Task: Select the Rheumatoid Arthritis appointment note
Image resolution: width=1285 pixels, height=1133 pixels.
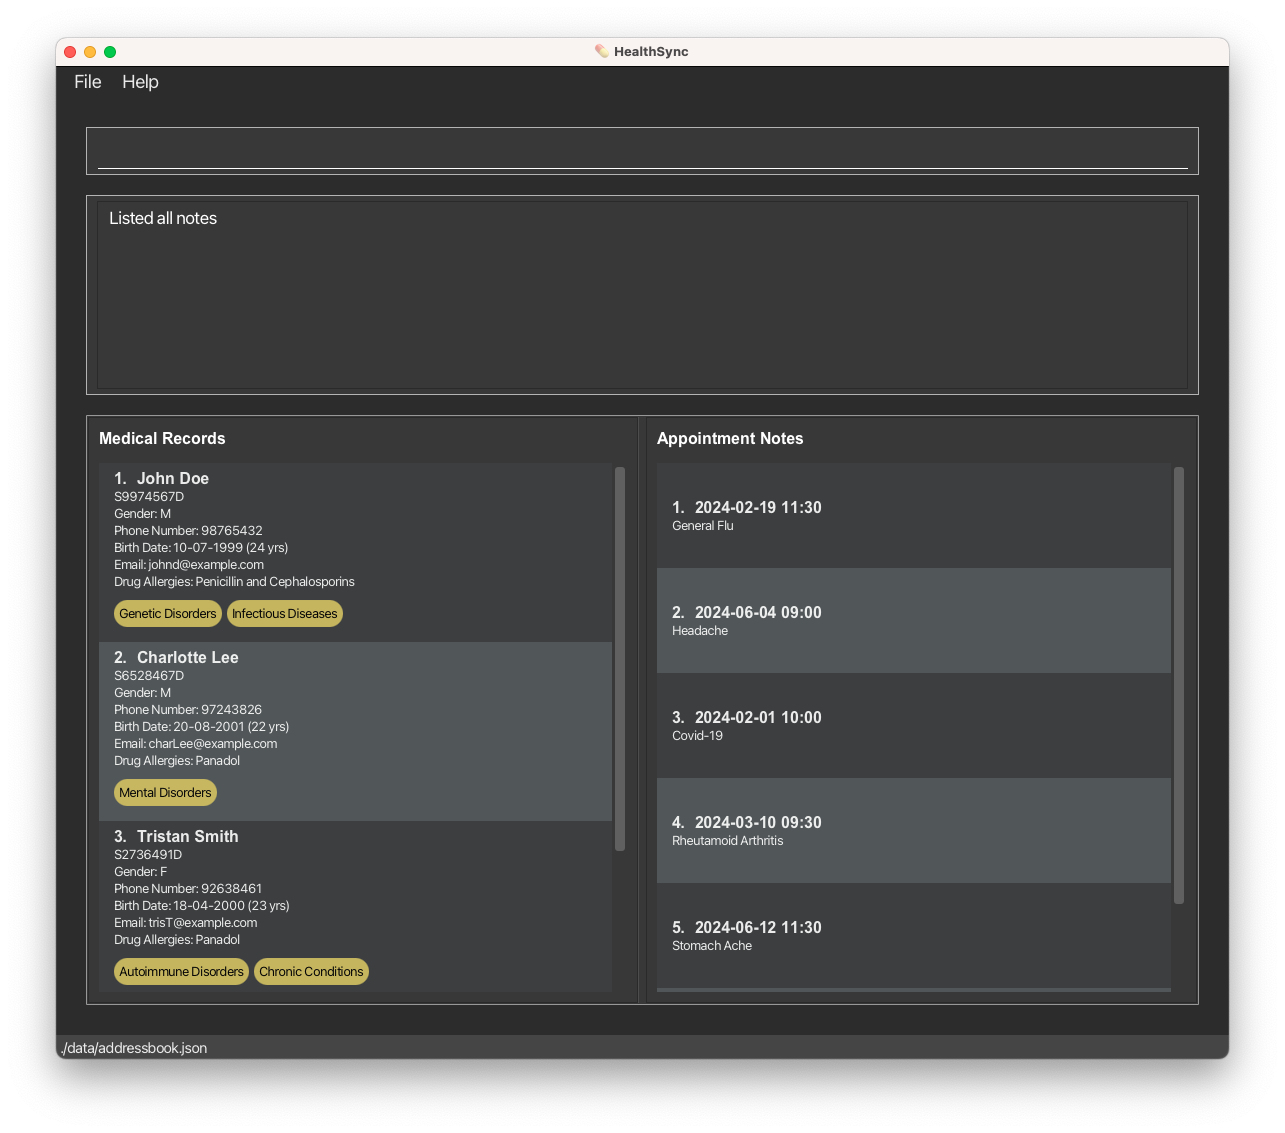Action: tap(914, 831)
